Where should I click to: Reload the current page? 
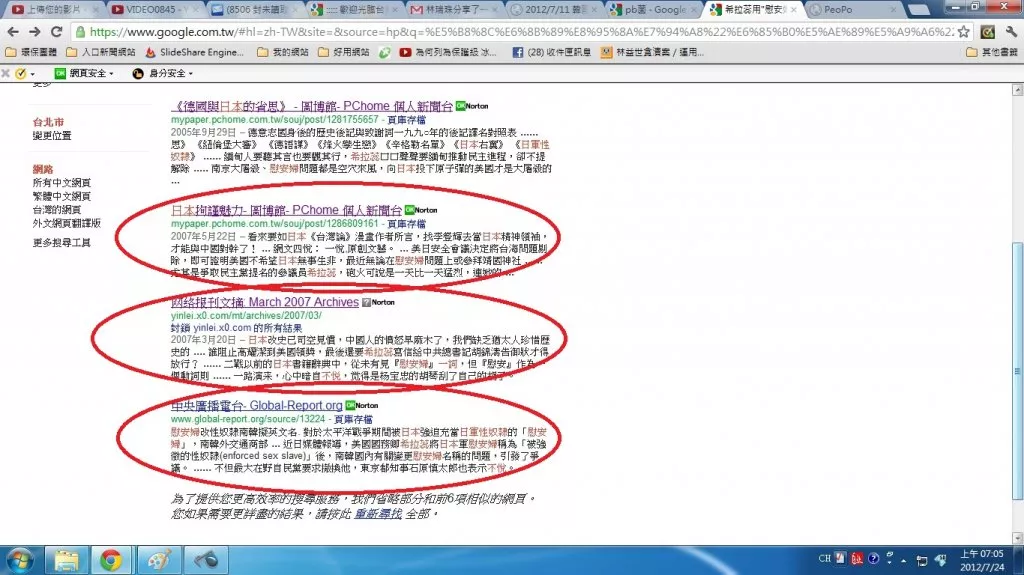(x=57, y=31)
